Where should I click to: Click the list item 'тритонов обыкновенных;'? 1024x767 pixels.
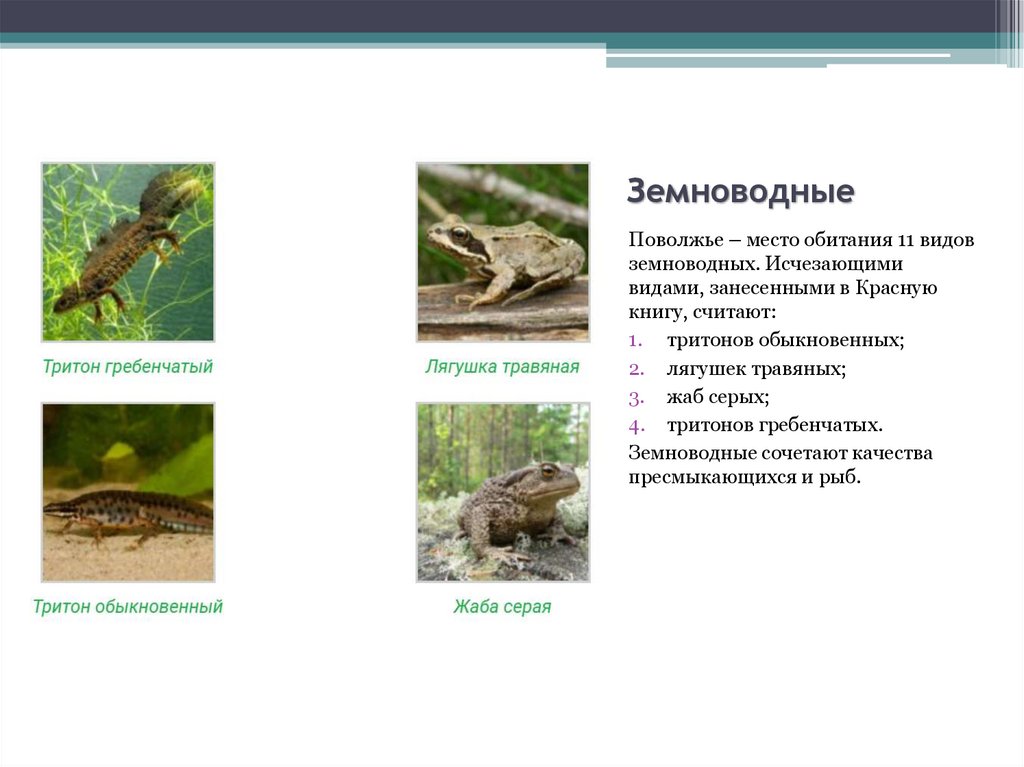785,340
